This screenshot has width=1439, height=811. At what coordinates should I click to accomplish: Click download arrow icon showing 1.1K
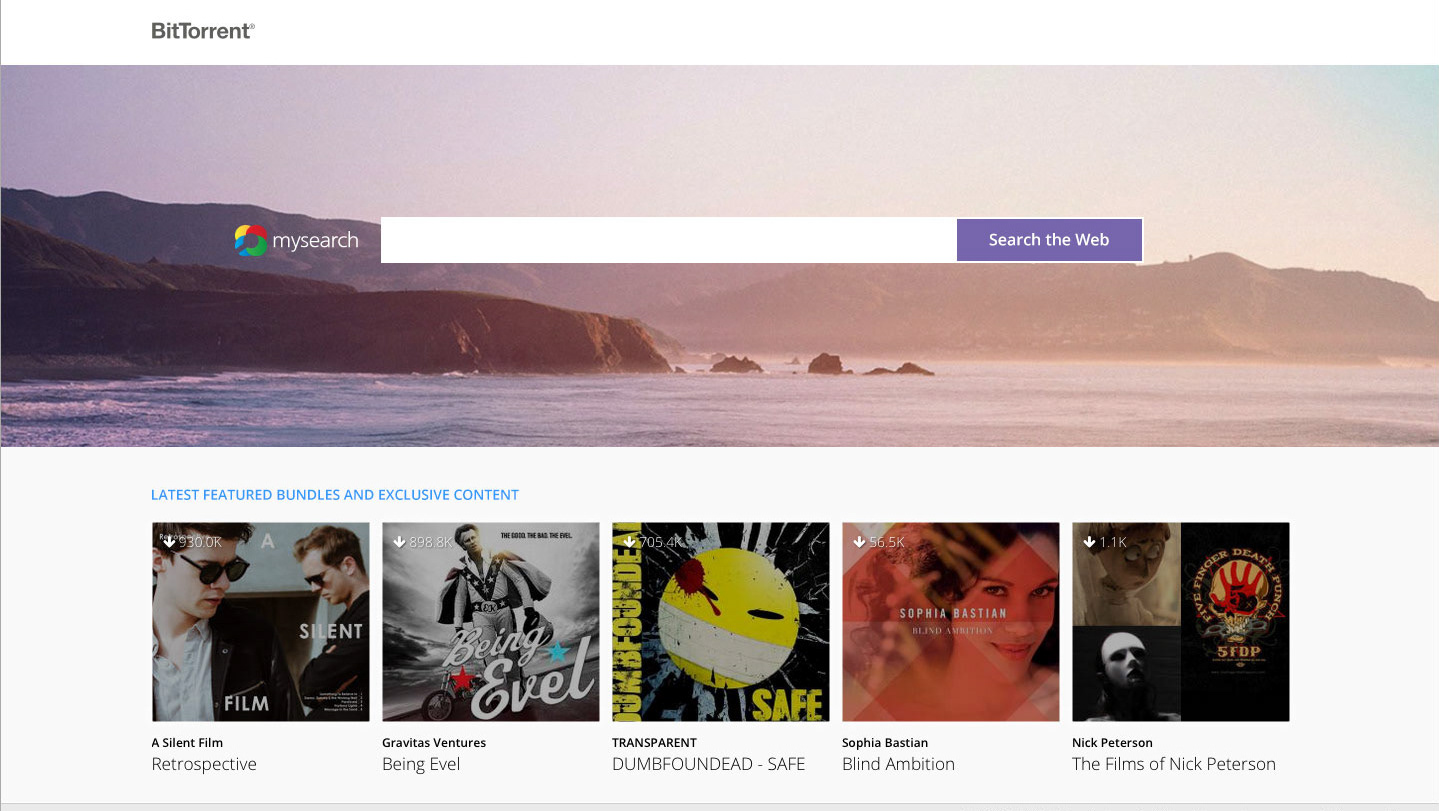click(1089, 542)
